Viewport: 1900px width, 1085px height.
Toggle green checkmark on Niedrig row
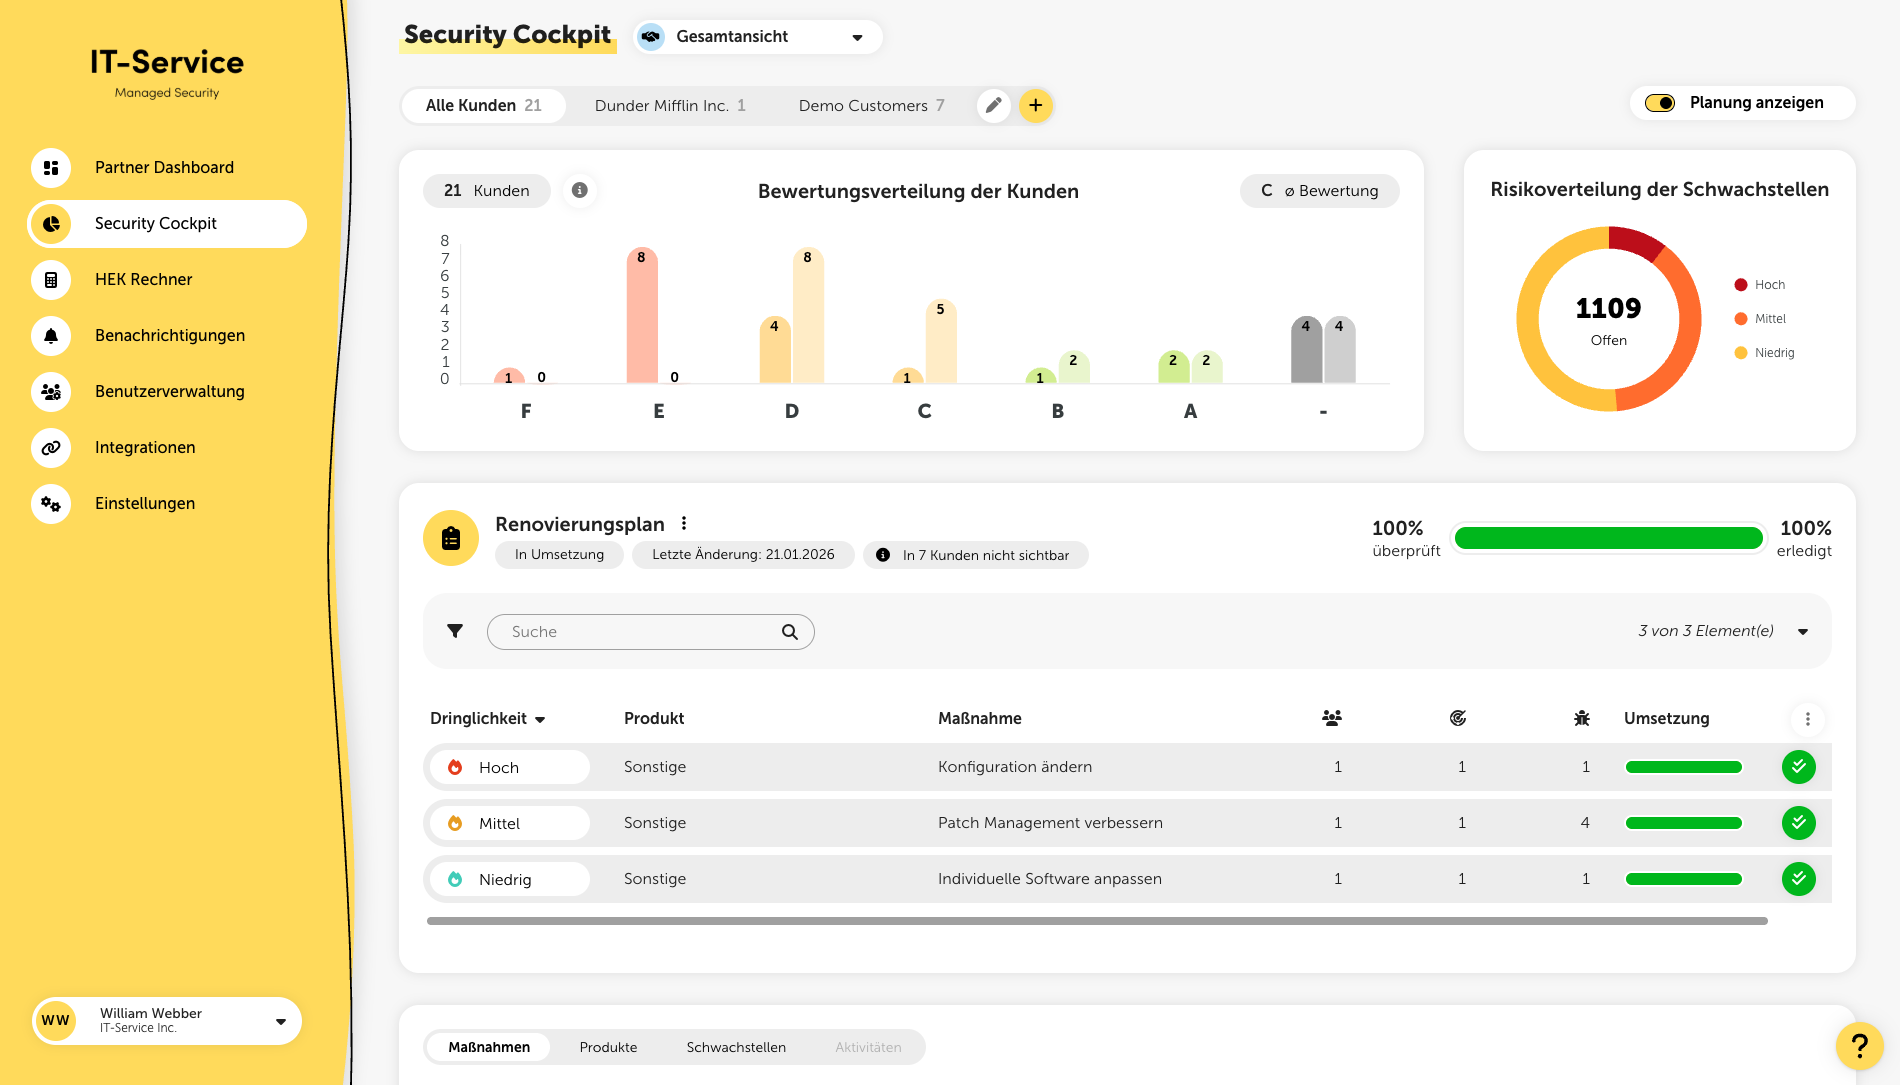(1798, 879)
